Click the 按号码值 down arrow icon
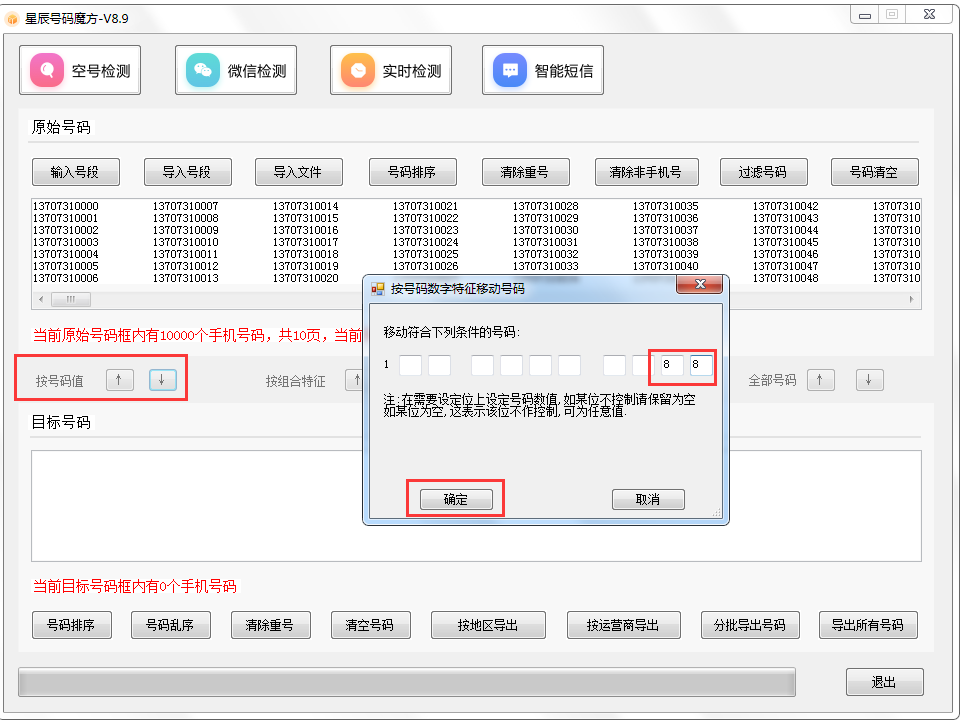 [x=162, y=379]
